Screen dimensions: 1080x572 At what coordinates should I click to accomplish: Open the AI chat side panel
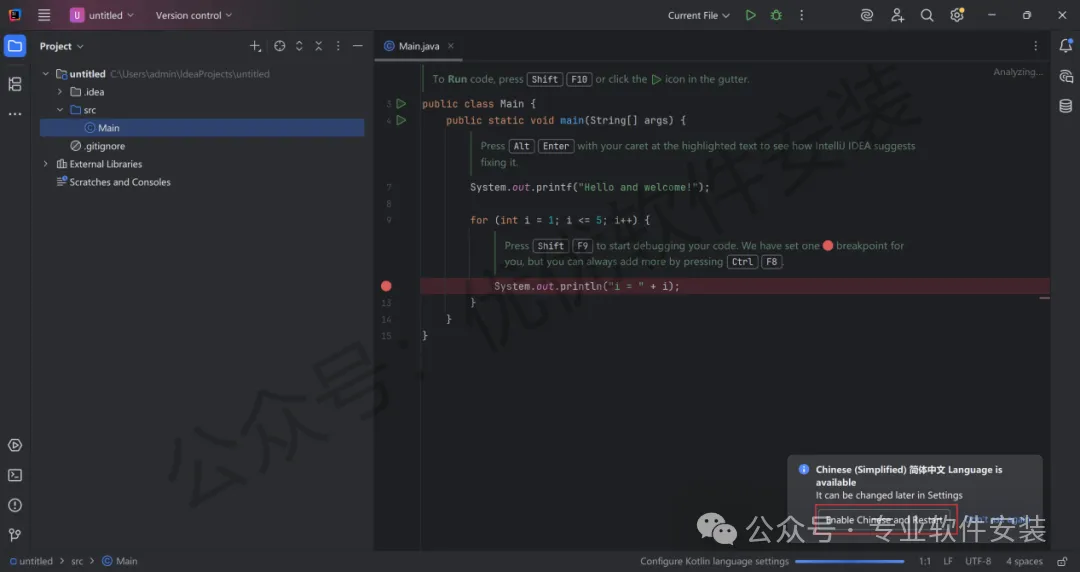[x=1066, y=76]
